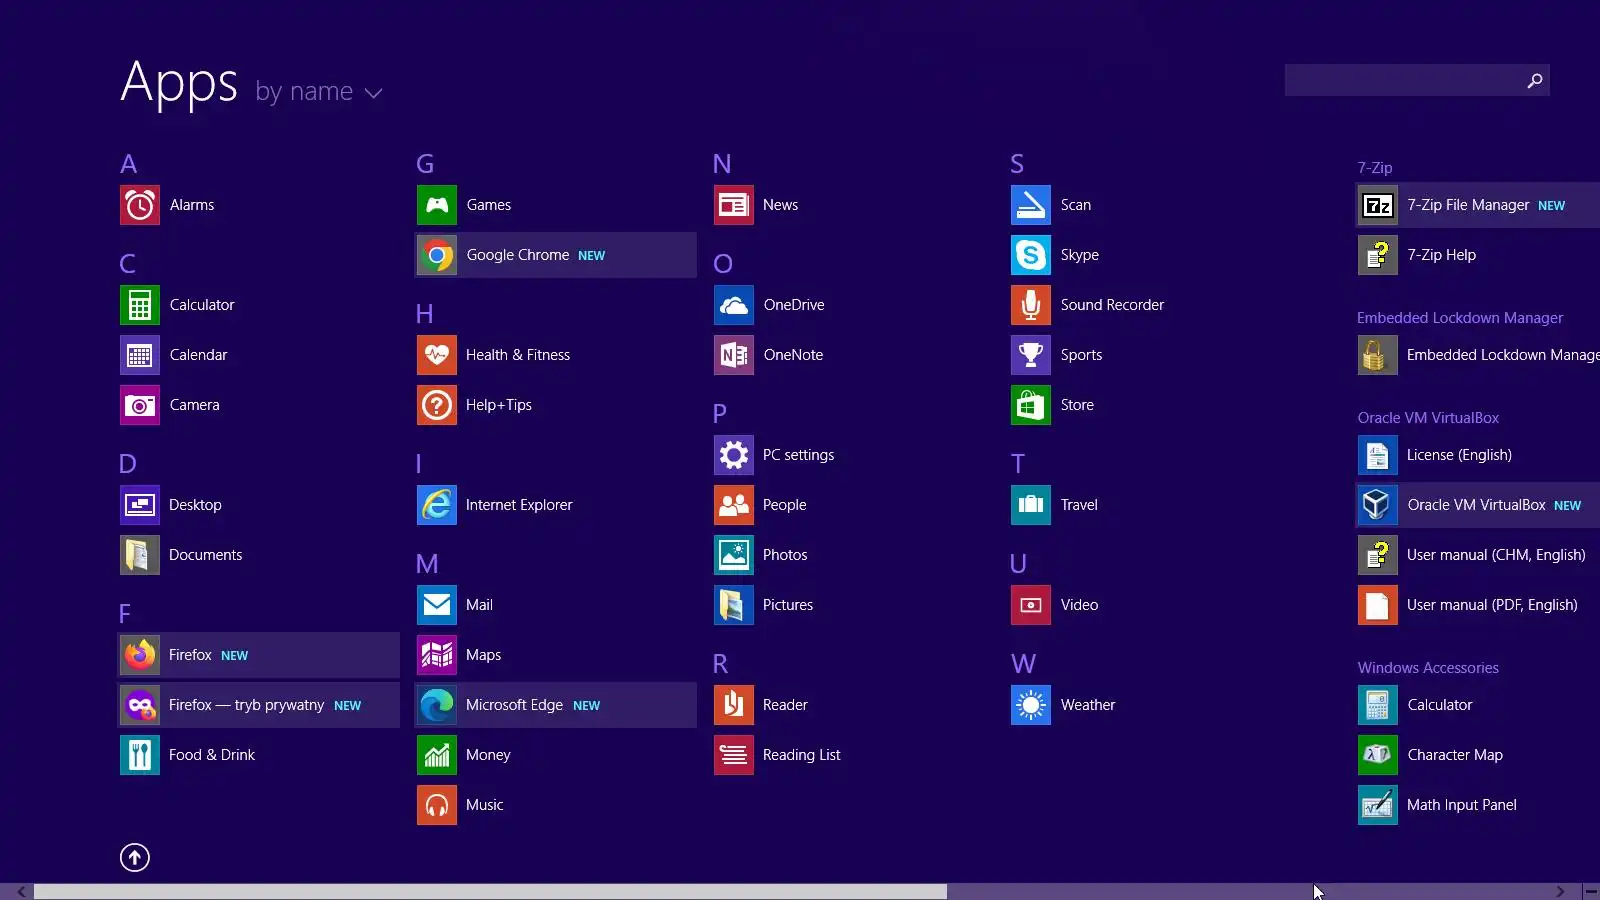Open the Weather app icon

(1031, 705)
